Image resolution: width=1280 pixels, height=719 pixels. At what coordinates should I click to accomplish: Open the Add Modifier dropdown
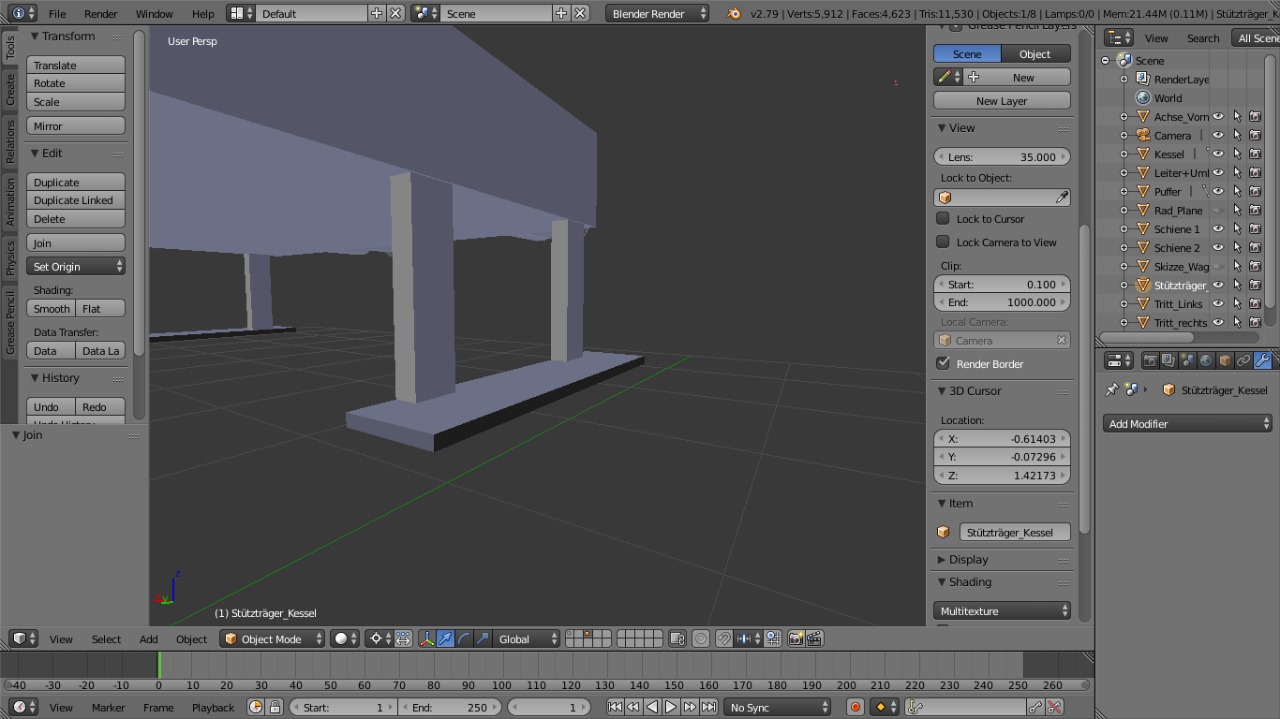[x=1188, y=424]
